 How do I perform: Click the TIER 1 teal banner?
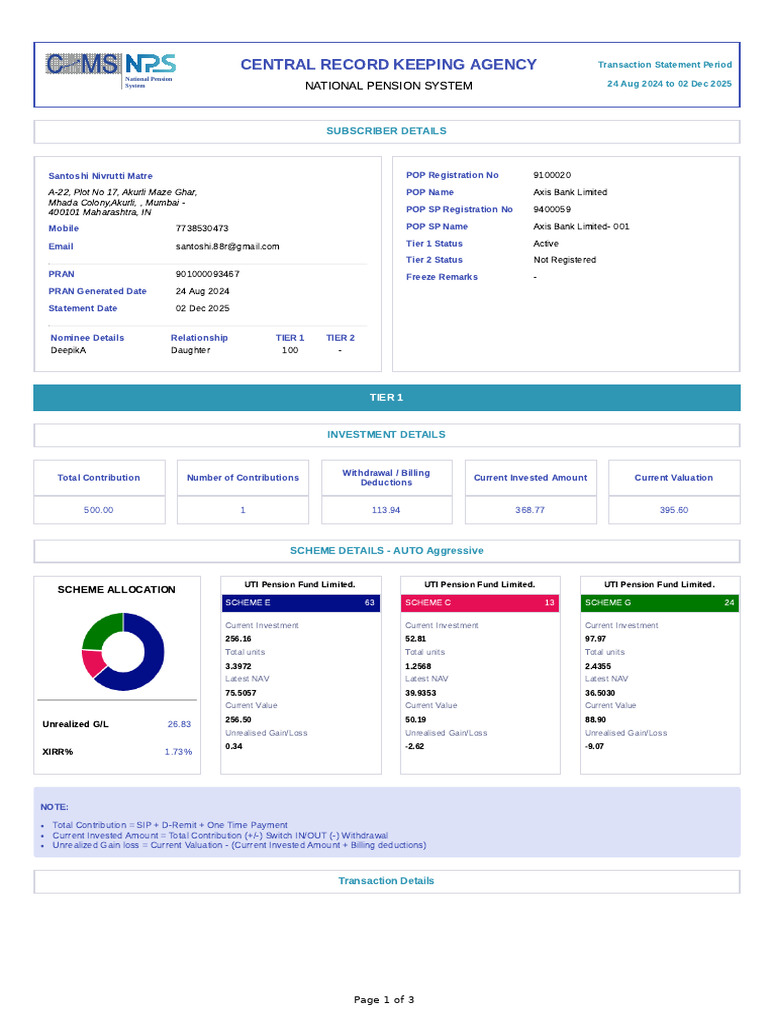387,398
